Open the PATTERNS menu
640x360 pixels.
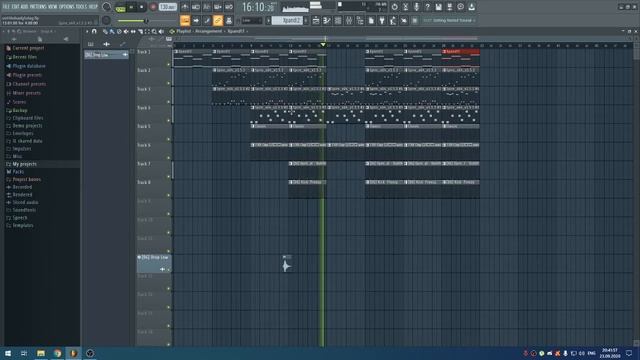pos(38,7)
